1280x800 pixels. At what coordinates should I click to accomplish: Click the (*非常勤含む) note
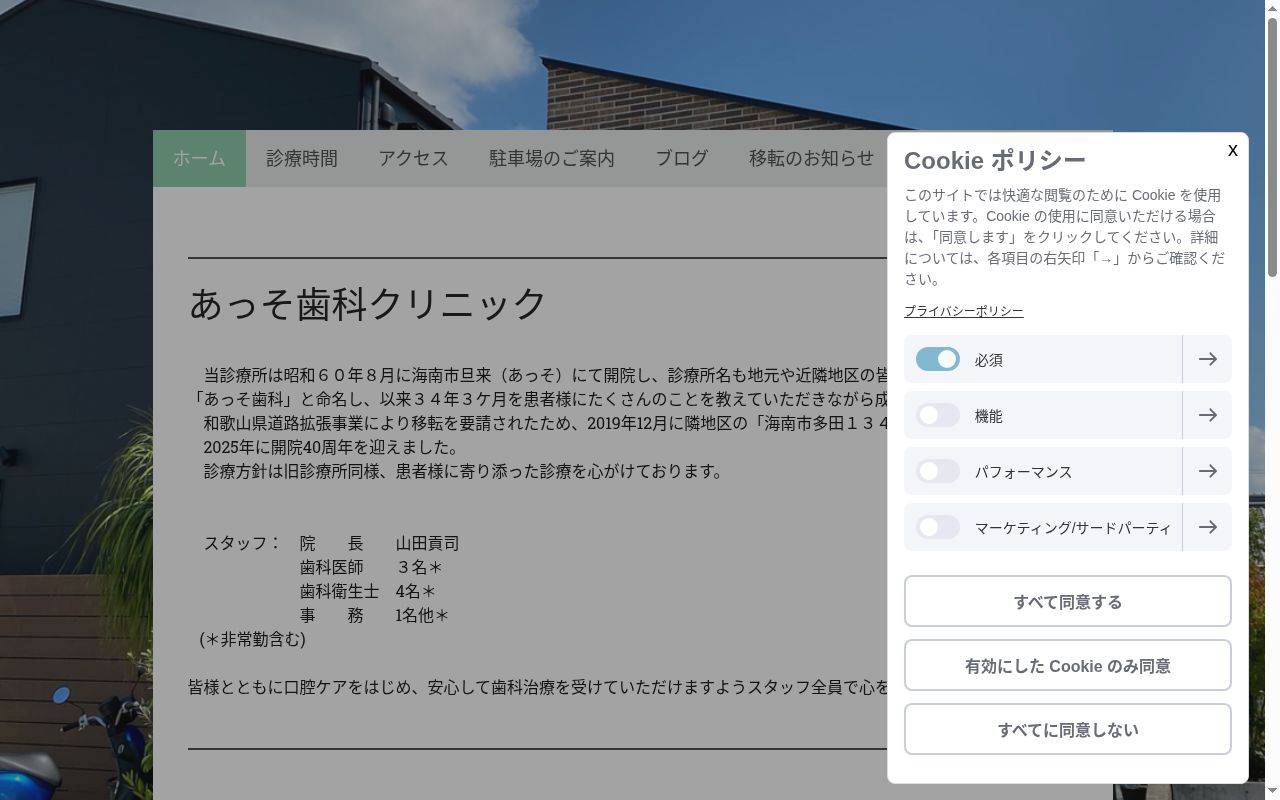click(x=252, y=639)
